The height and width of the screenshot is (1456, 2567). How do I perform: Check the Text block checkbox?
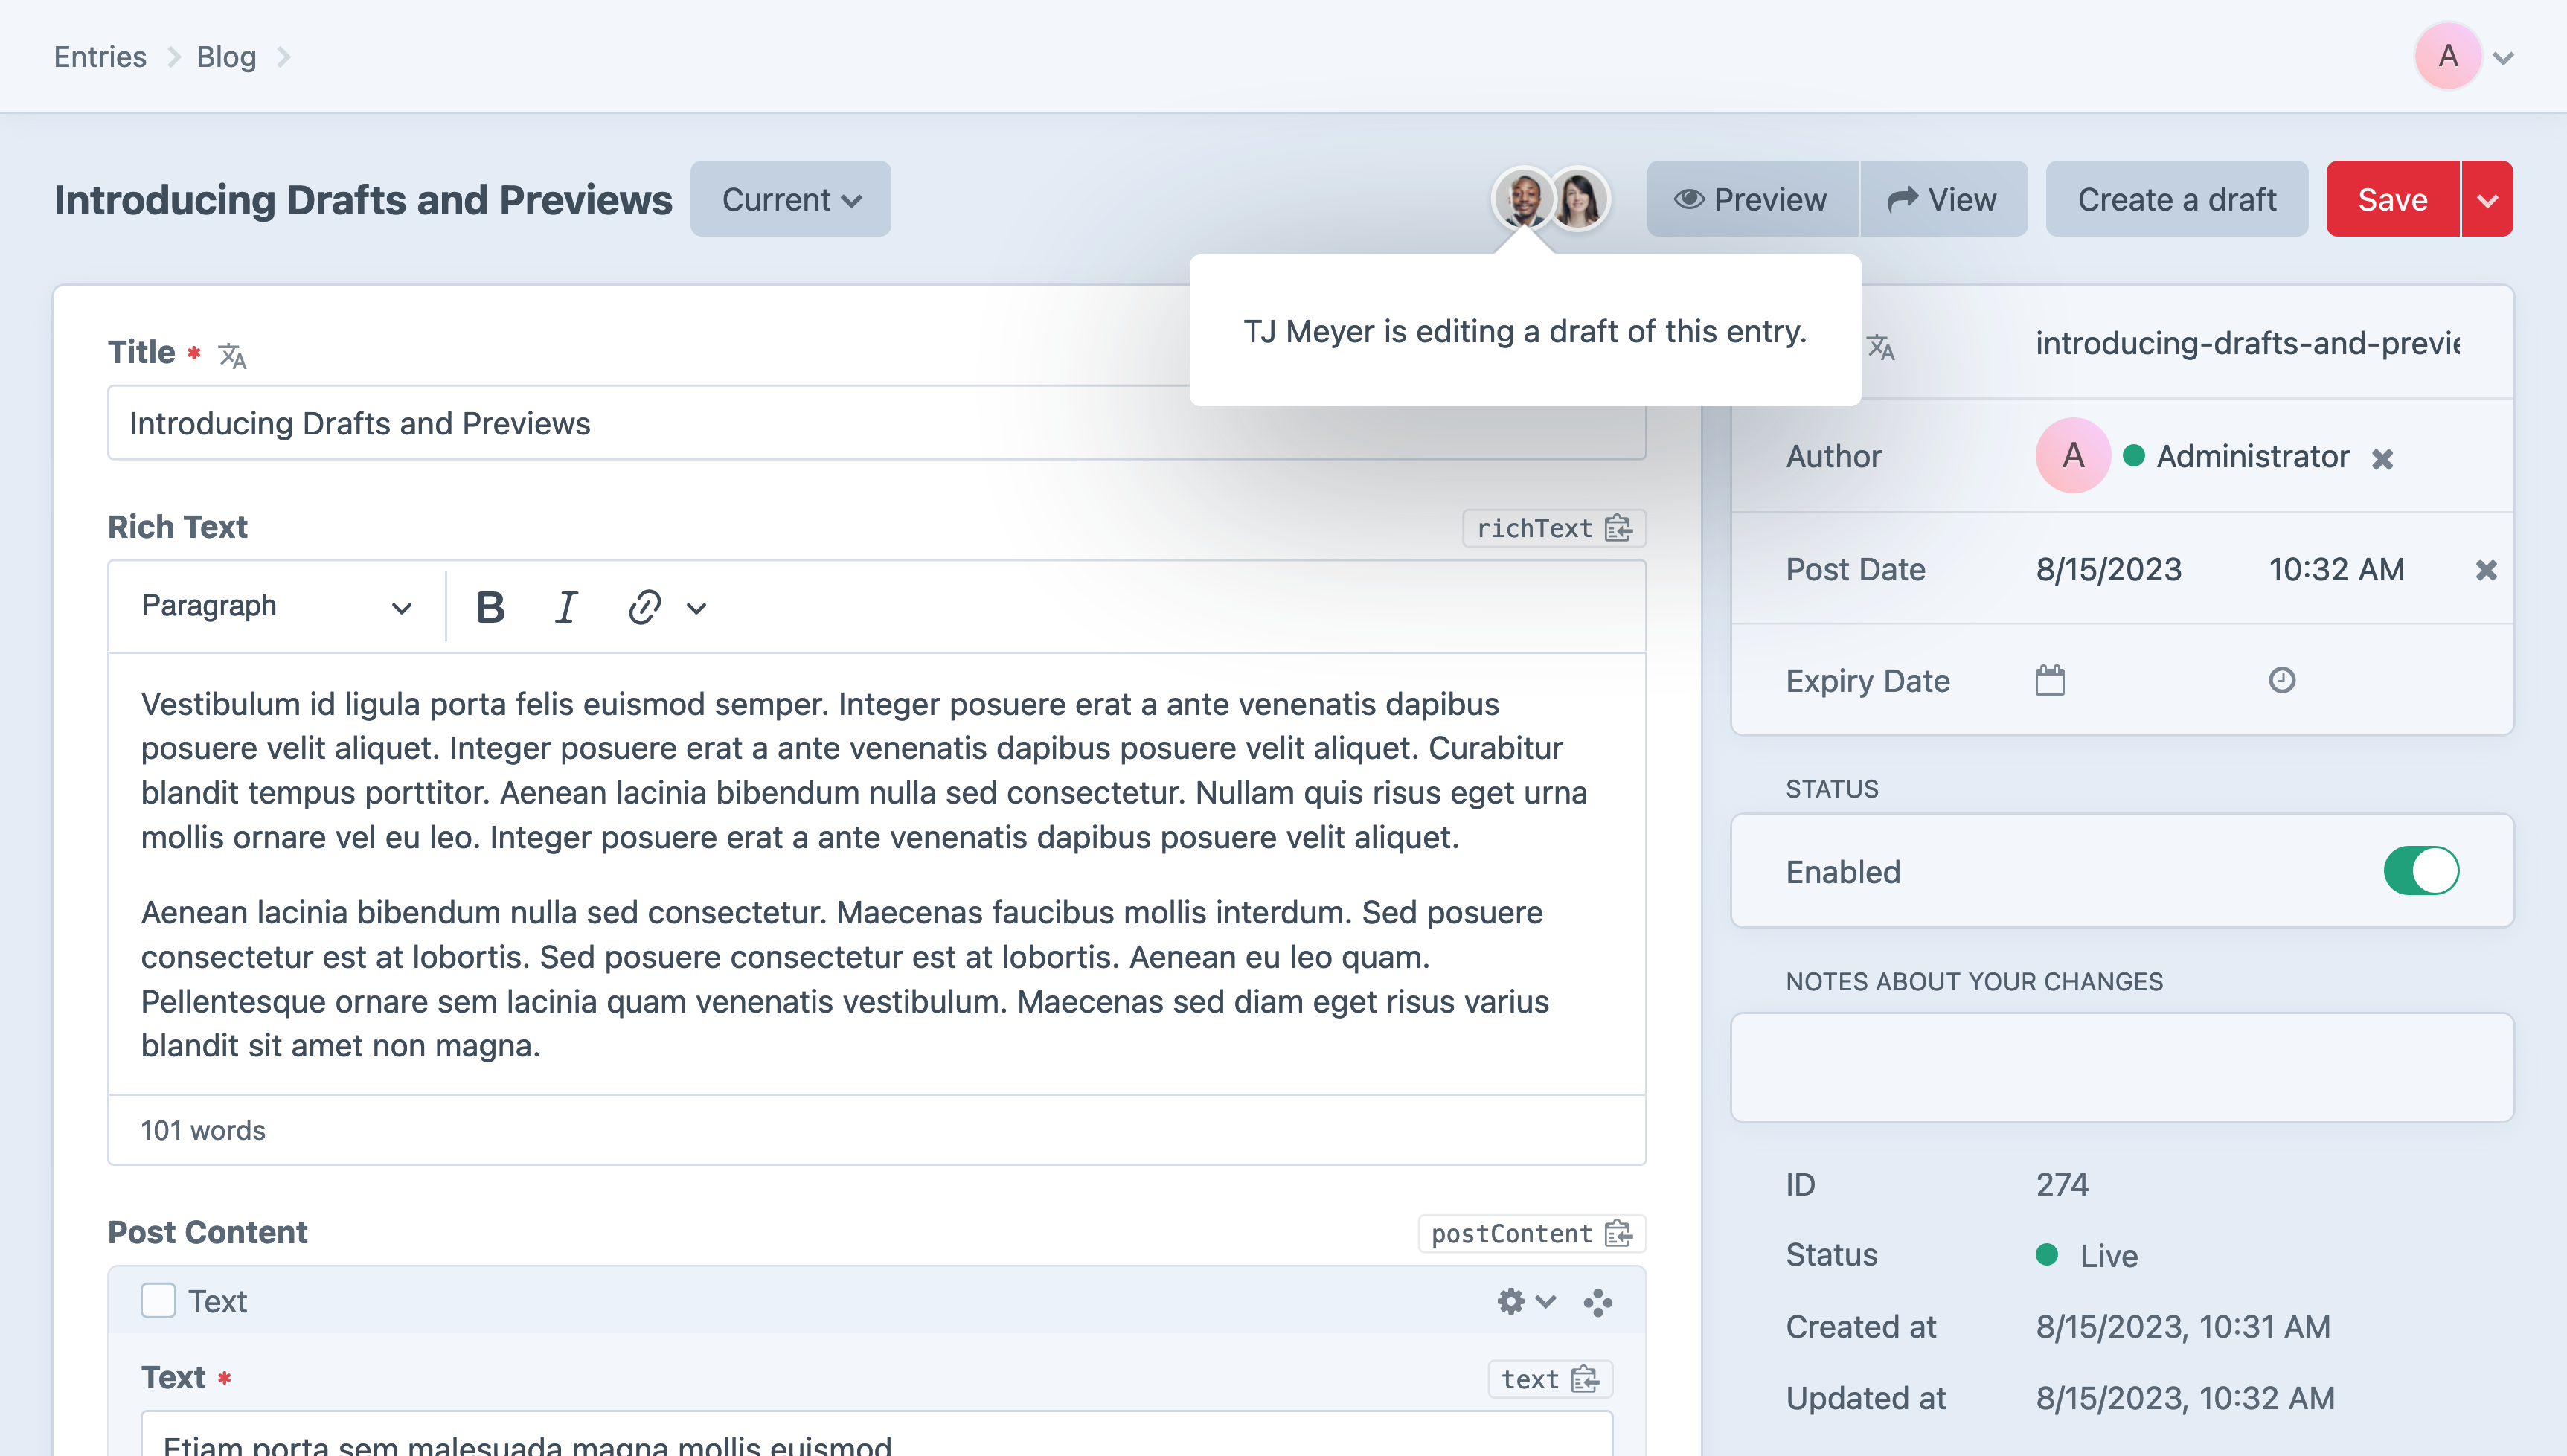(158, 1300)
